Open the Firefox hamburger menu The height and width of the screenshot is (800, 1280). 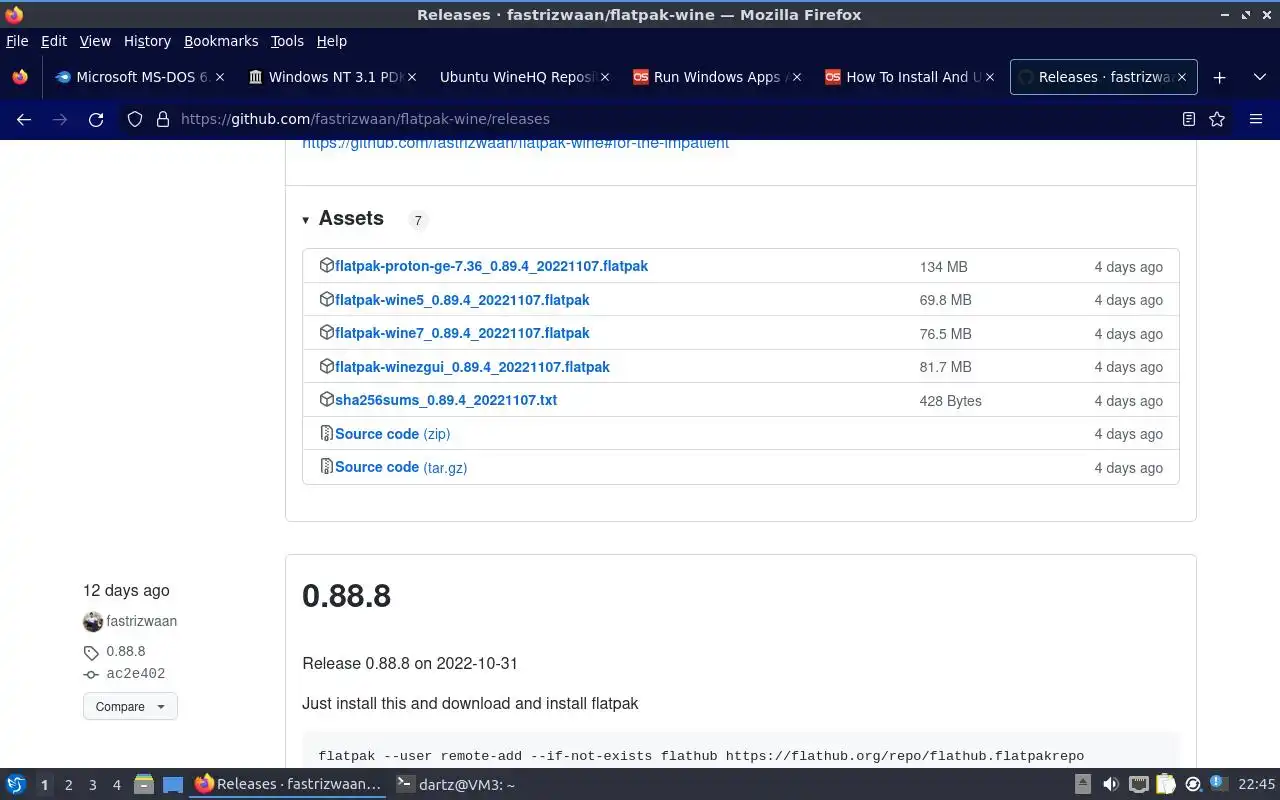coord(1256,119)
